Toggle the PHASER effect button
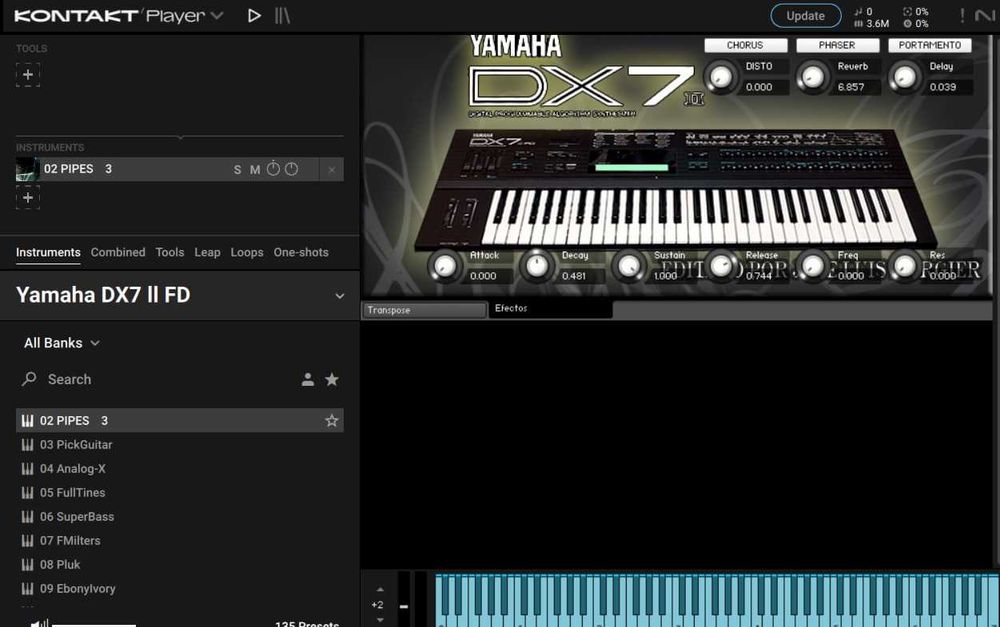 tap(837, 45)
